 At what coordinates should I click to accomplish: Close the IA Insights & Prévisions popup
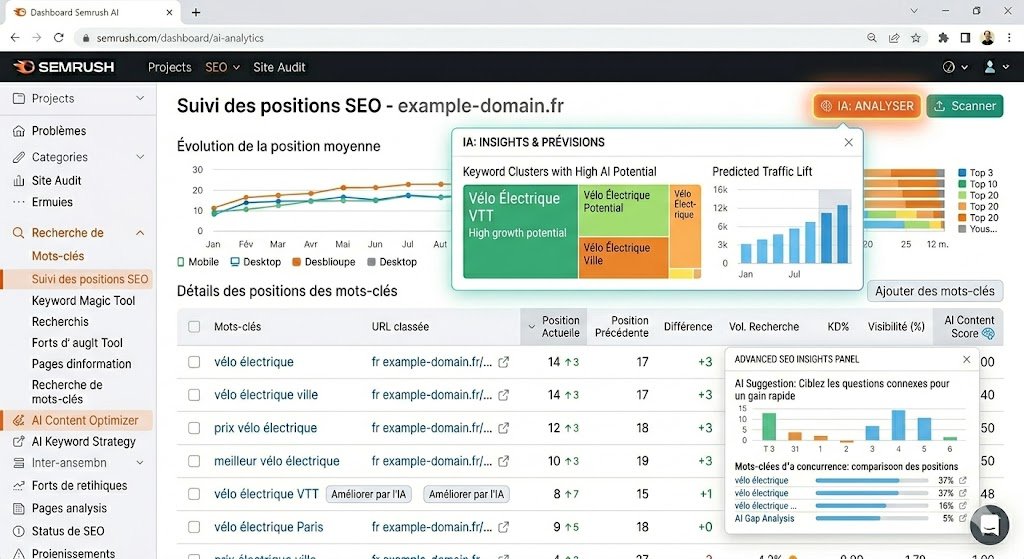click(x=848, y=142)
